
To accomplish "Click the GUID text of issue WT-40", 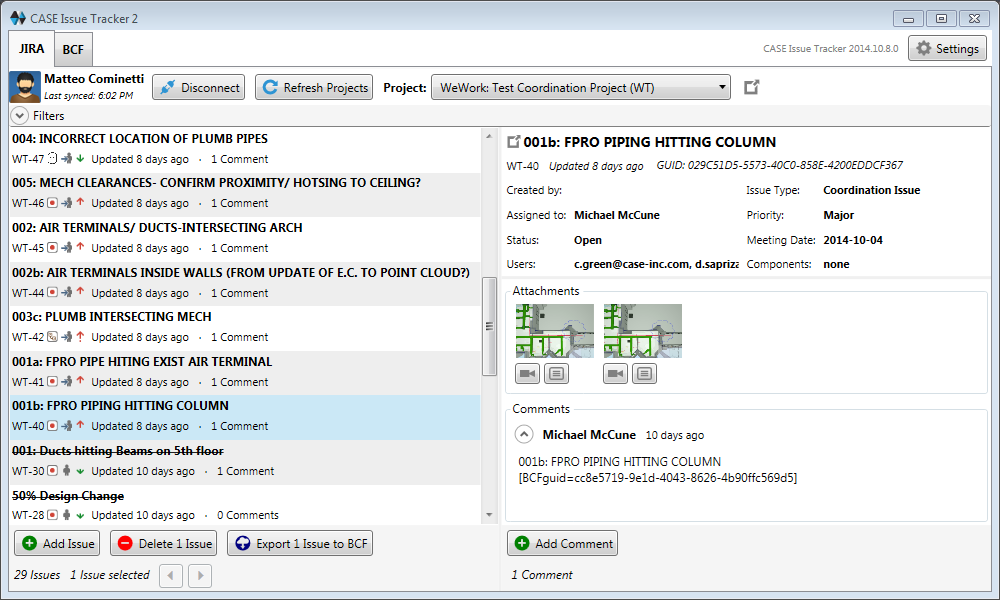I will click(779, 165).
